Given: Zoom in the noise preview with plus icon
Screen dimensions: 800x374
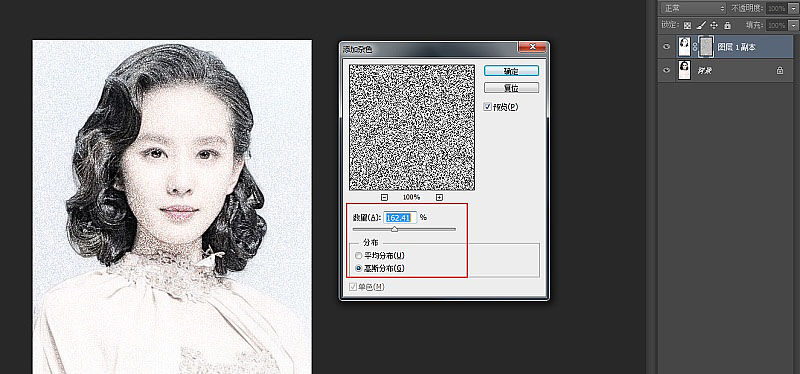Looking at the screenshot, I should 439,197.
